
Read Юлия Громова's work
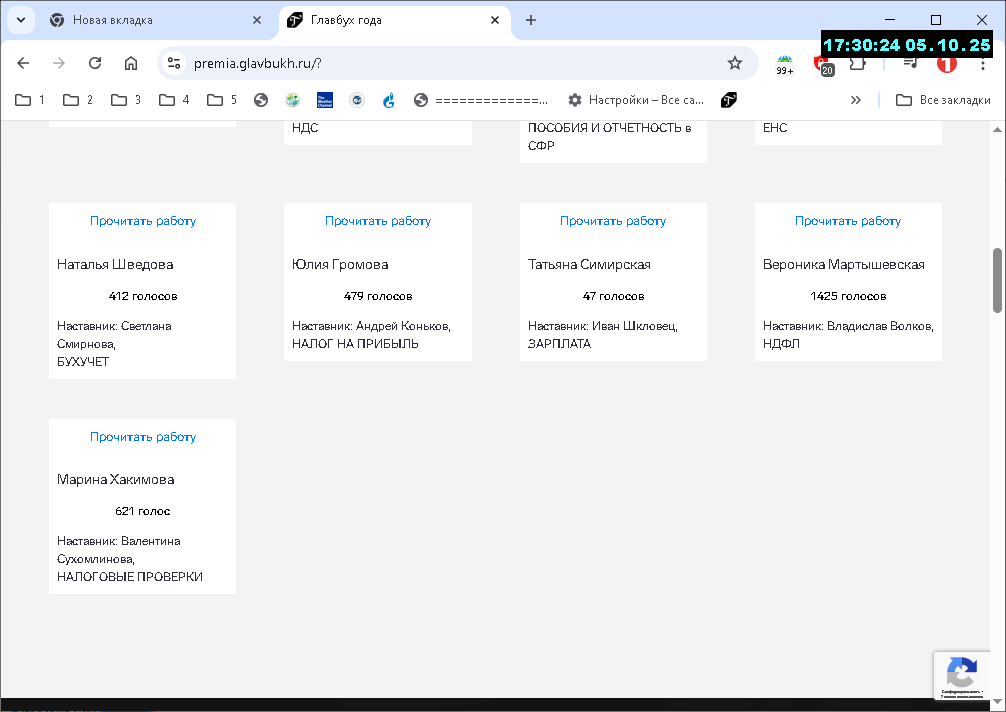click(378, 221)
